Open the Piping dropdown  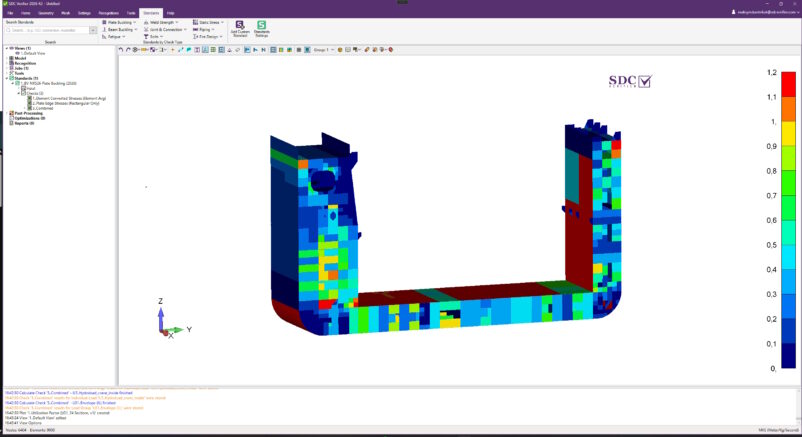point(204,30)
